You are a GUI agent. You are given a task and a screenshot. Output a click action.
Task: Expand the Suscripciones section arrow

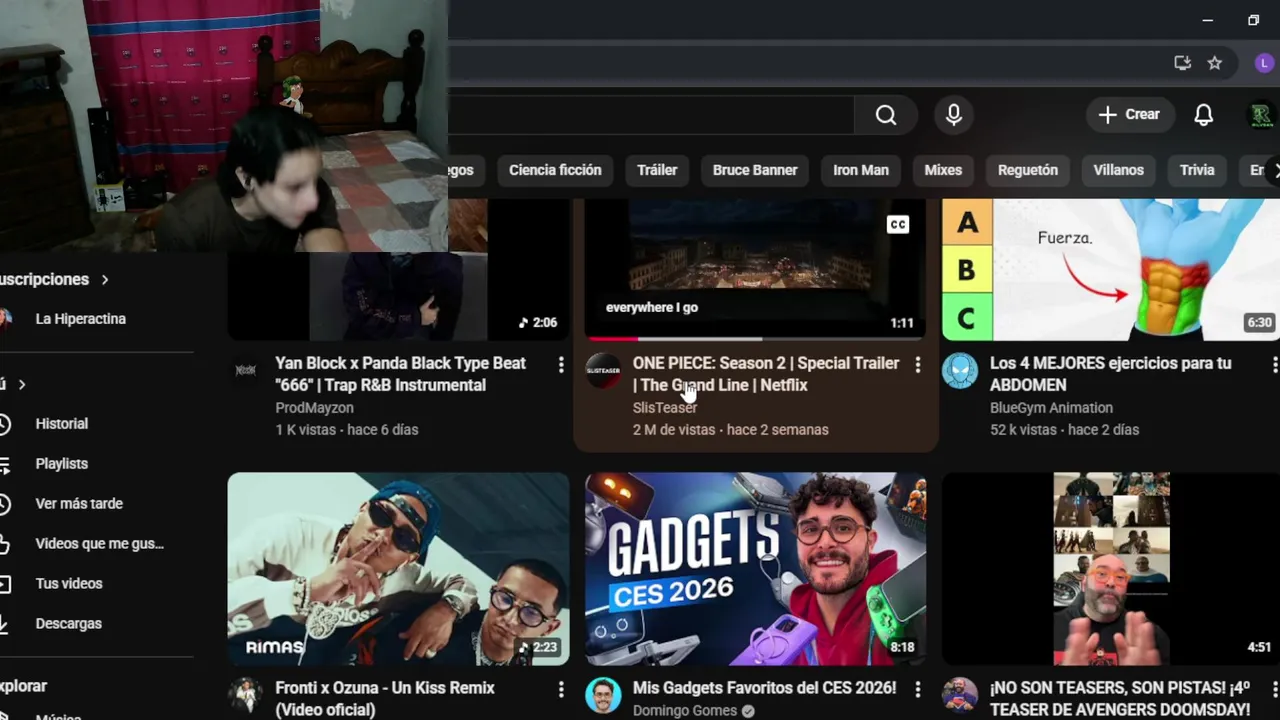(104, 279)
